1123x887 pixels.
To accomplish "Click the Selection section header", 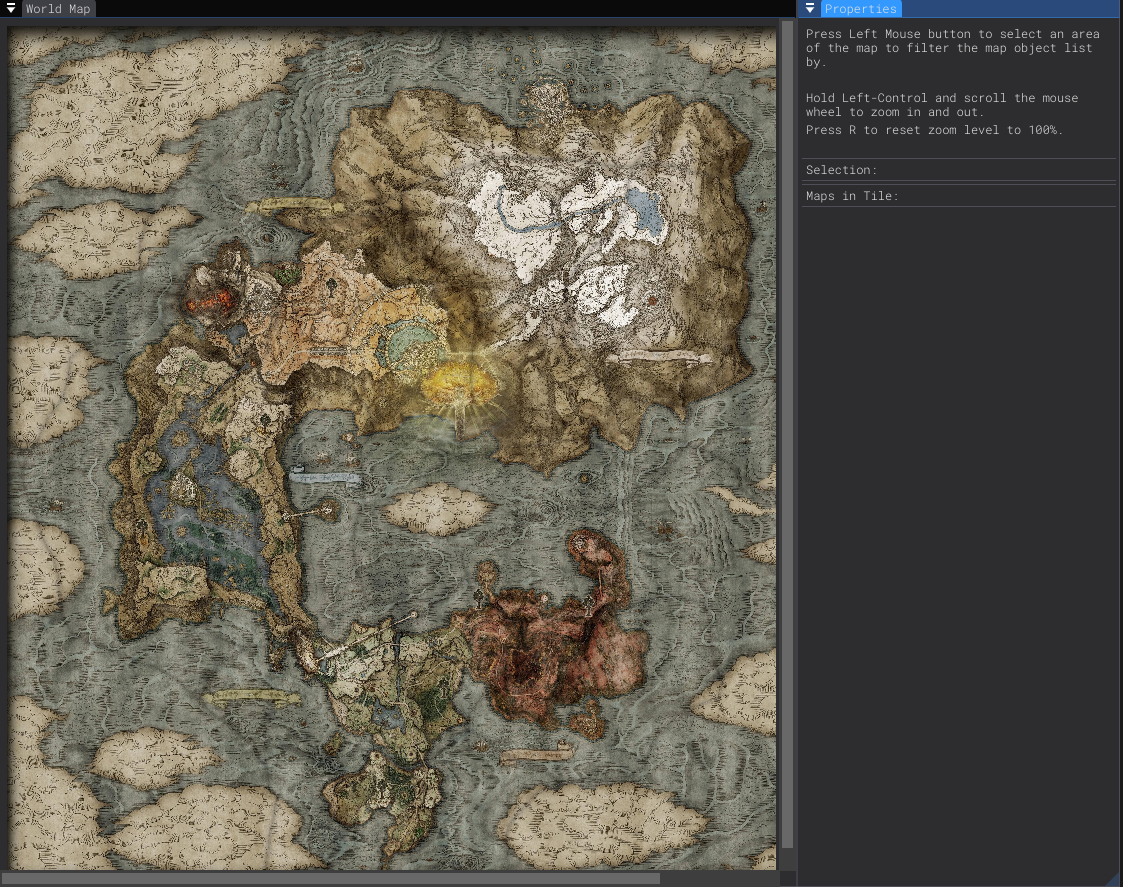I will tap(841, 170).
